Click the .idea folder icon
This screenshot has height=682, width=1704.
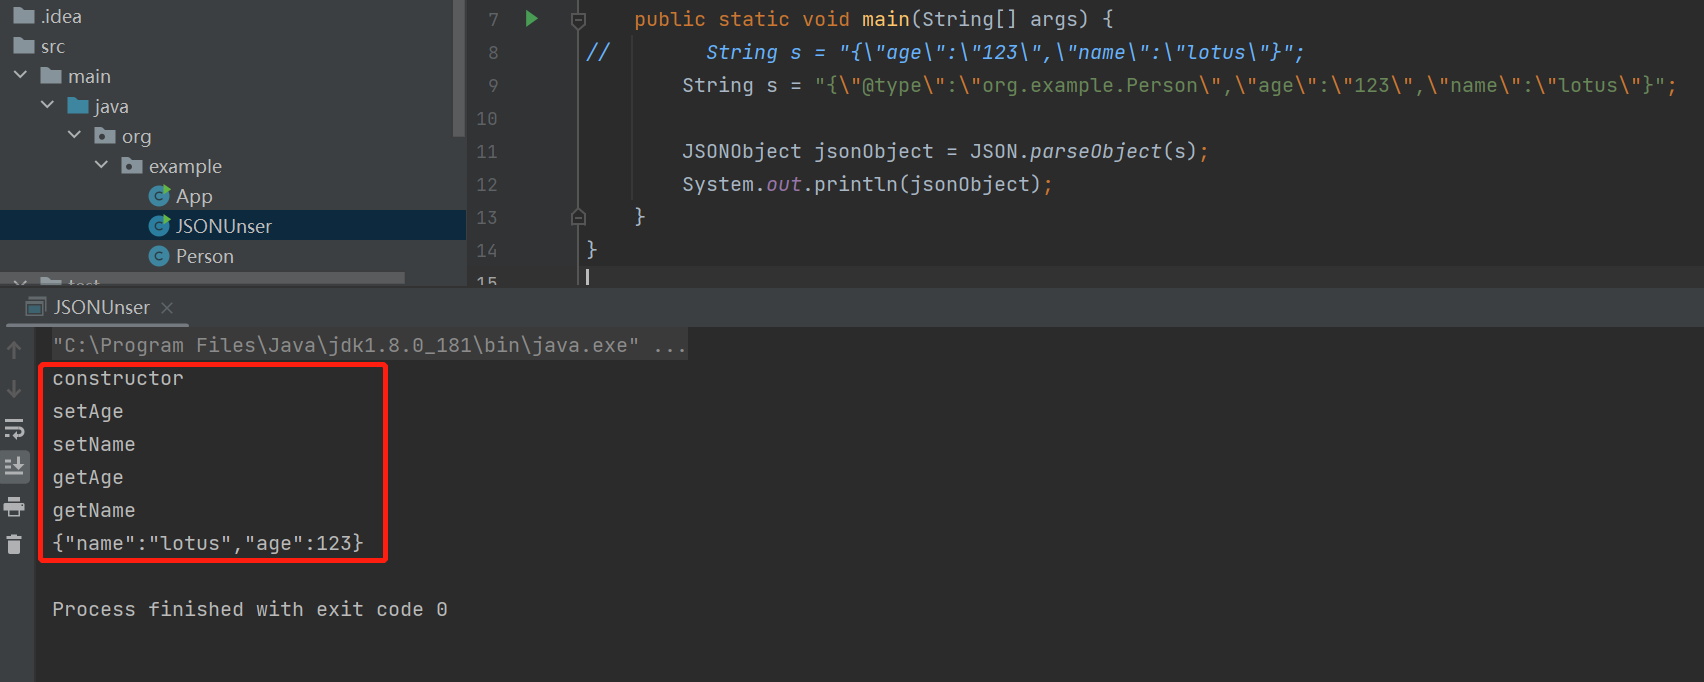tap(24, 16)
